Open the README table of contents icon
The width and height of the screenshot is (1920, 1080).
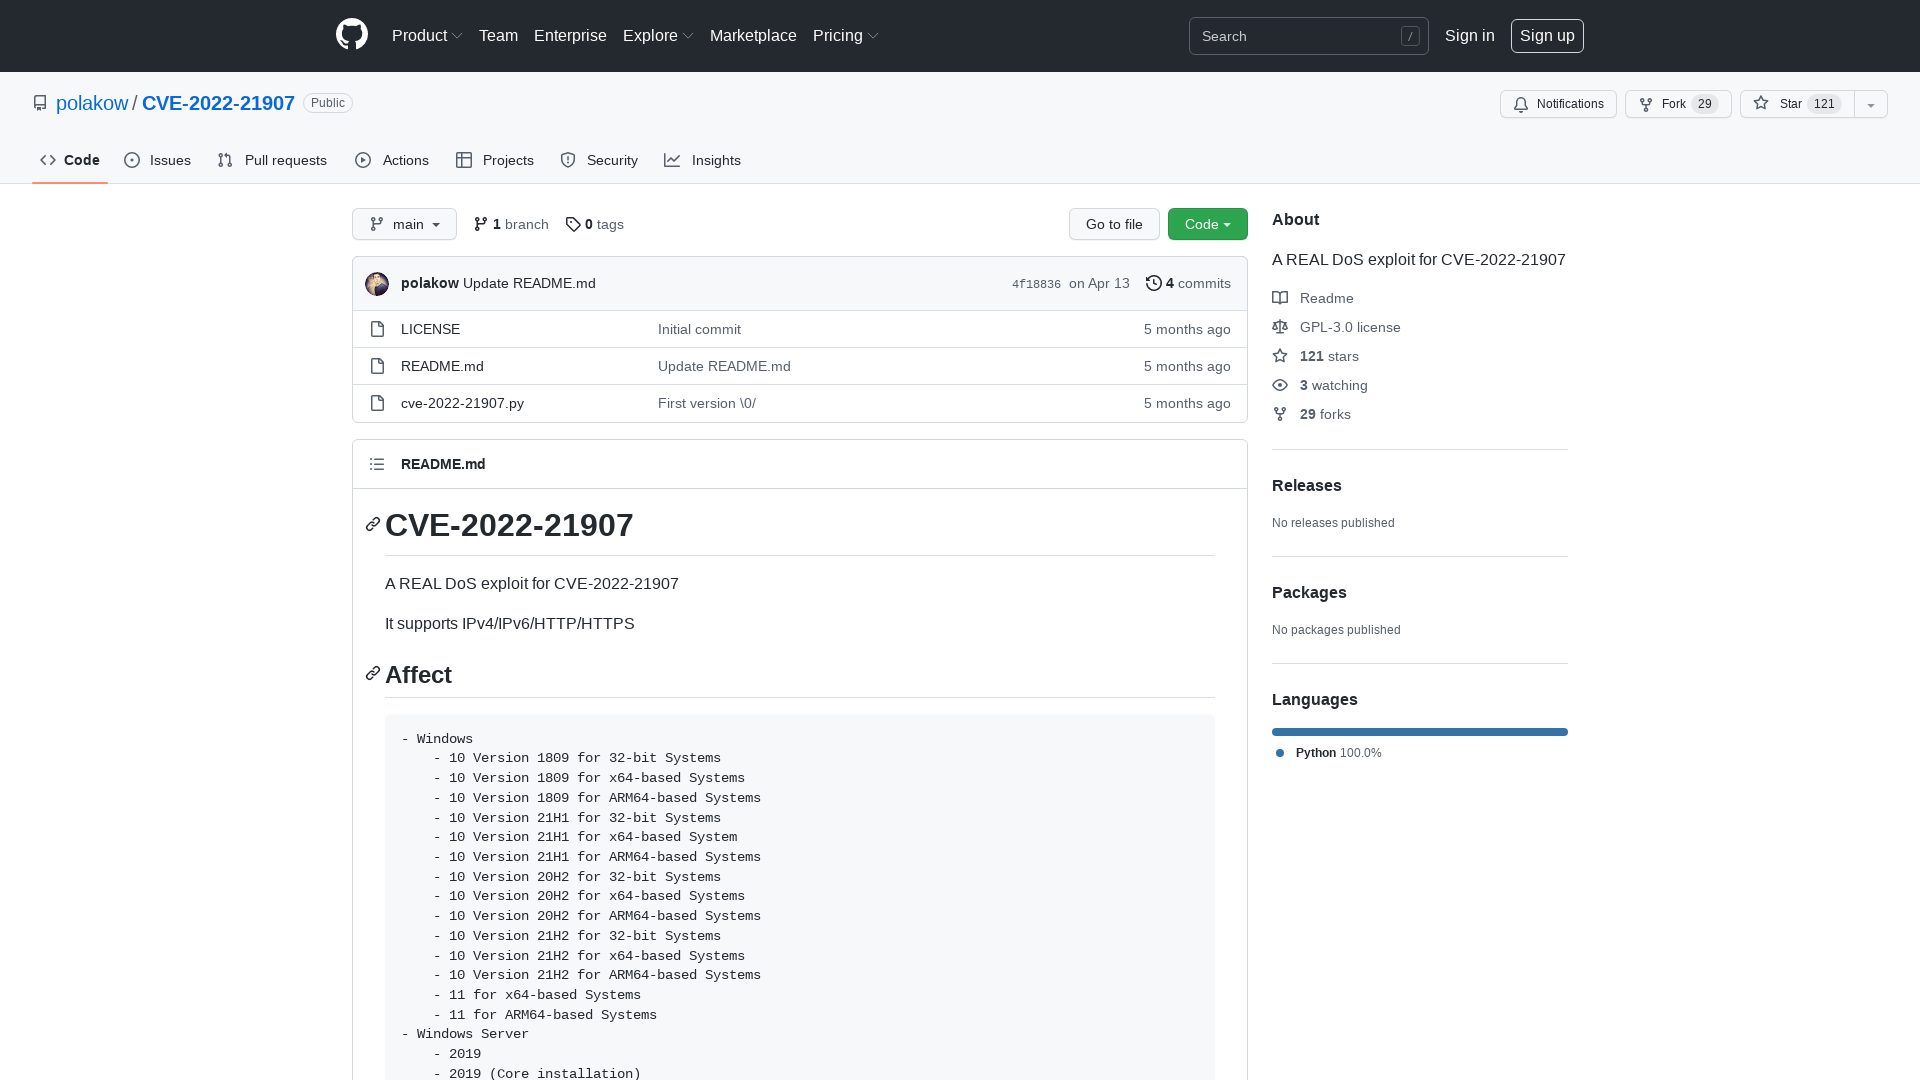[x=377, y=464]
